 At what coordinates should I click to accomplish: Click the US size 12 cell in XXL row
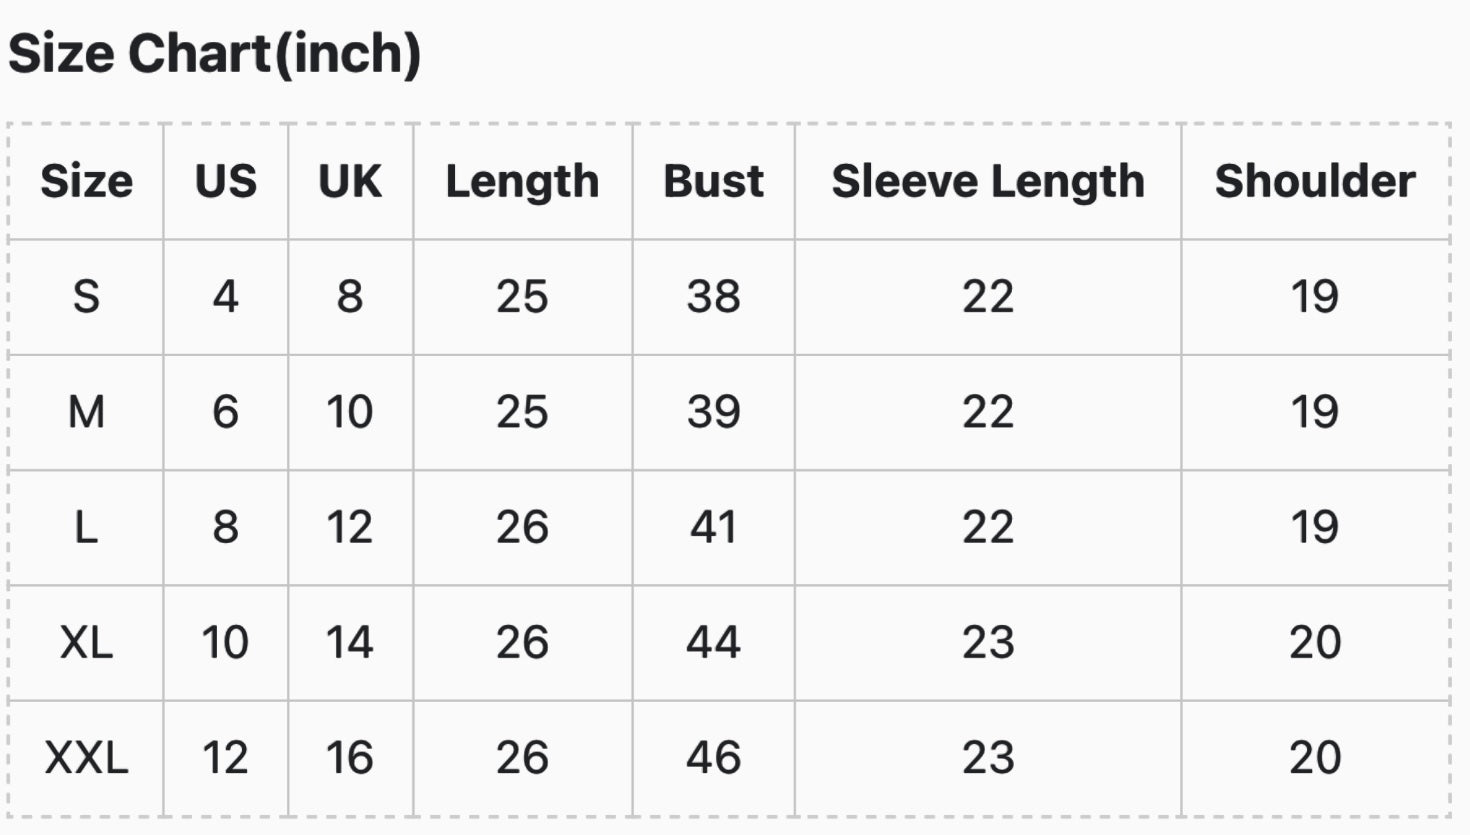226,758
